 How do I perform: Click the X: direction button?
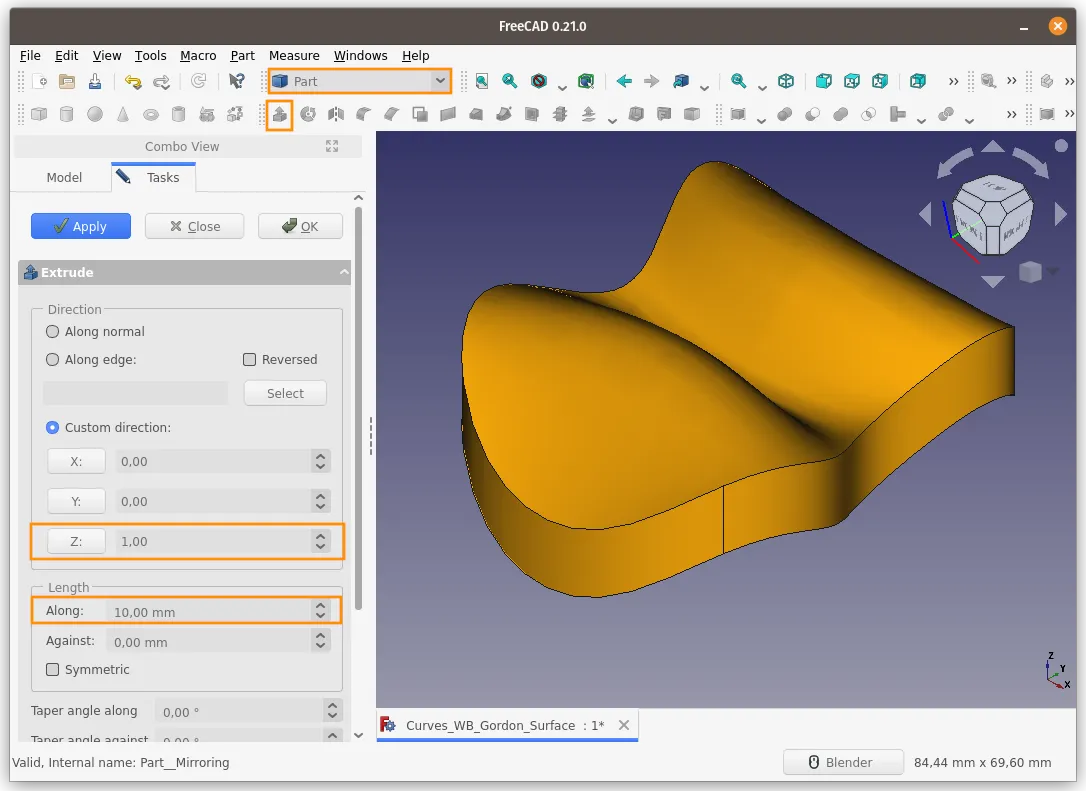point(76,461)
